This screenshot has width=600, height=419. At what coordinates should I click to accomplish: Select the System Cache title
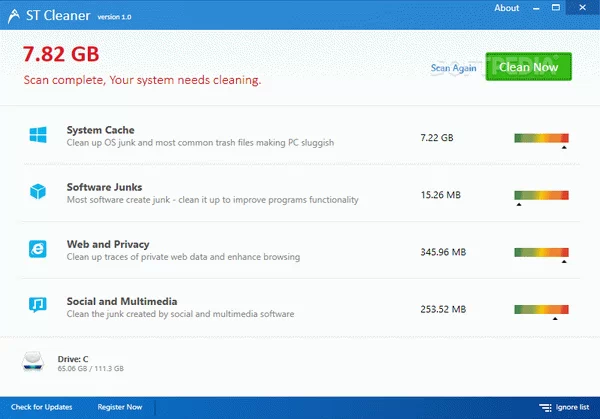pos(100,130)
